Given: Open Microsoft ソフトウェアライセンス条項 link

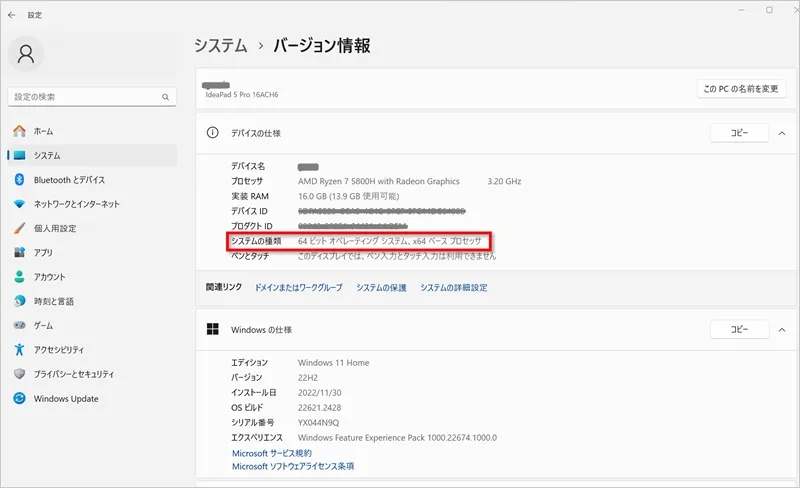Looking at the screenshot, I should coord(293,466).
